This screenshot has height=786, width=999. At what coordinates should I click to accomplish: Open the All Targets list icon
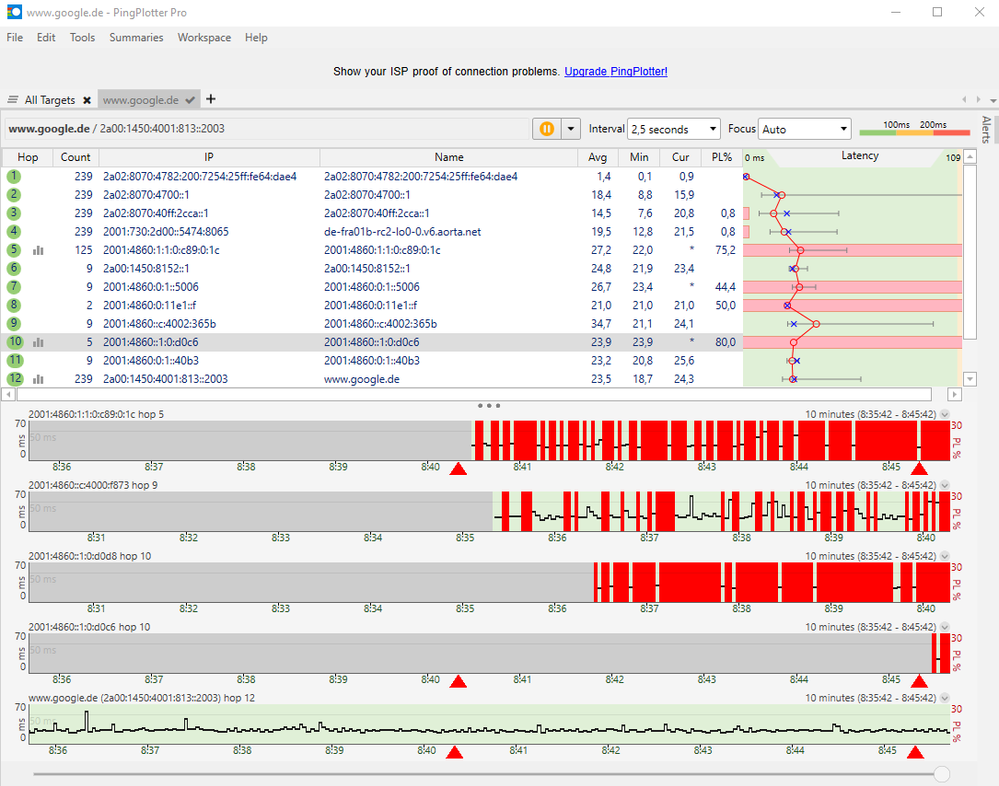tap(12, 100)
